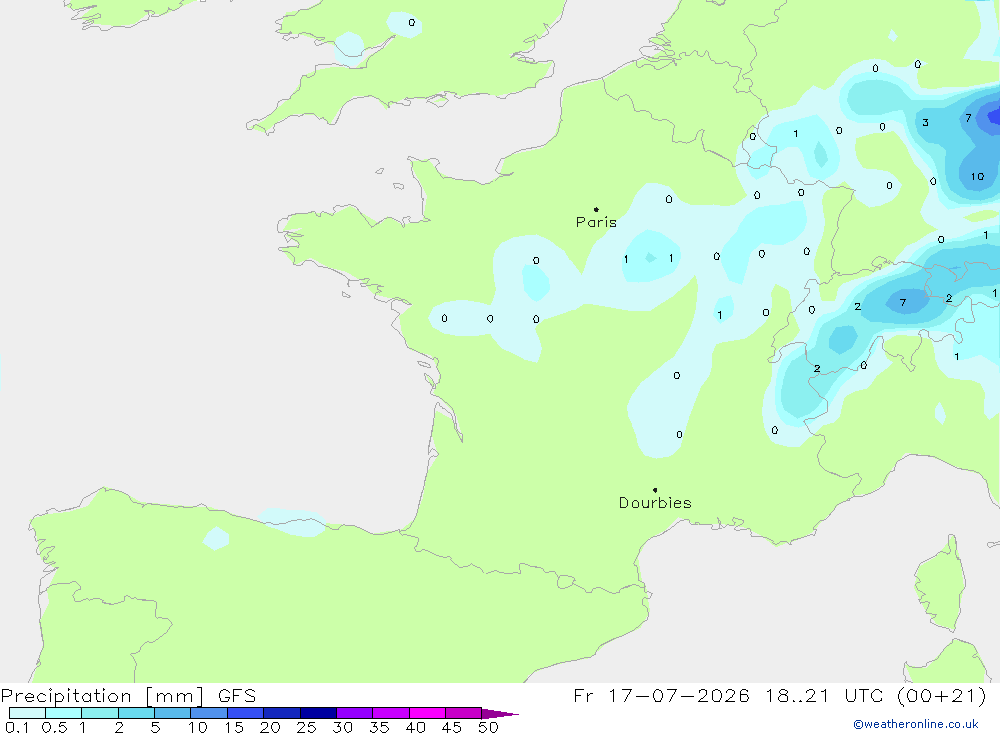The image size is (1000, 733).
Task: Click the 10–15 mm legend color swatch
Action: (209, 713)
